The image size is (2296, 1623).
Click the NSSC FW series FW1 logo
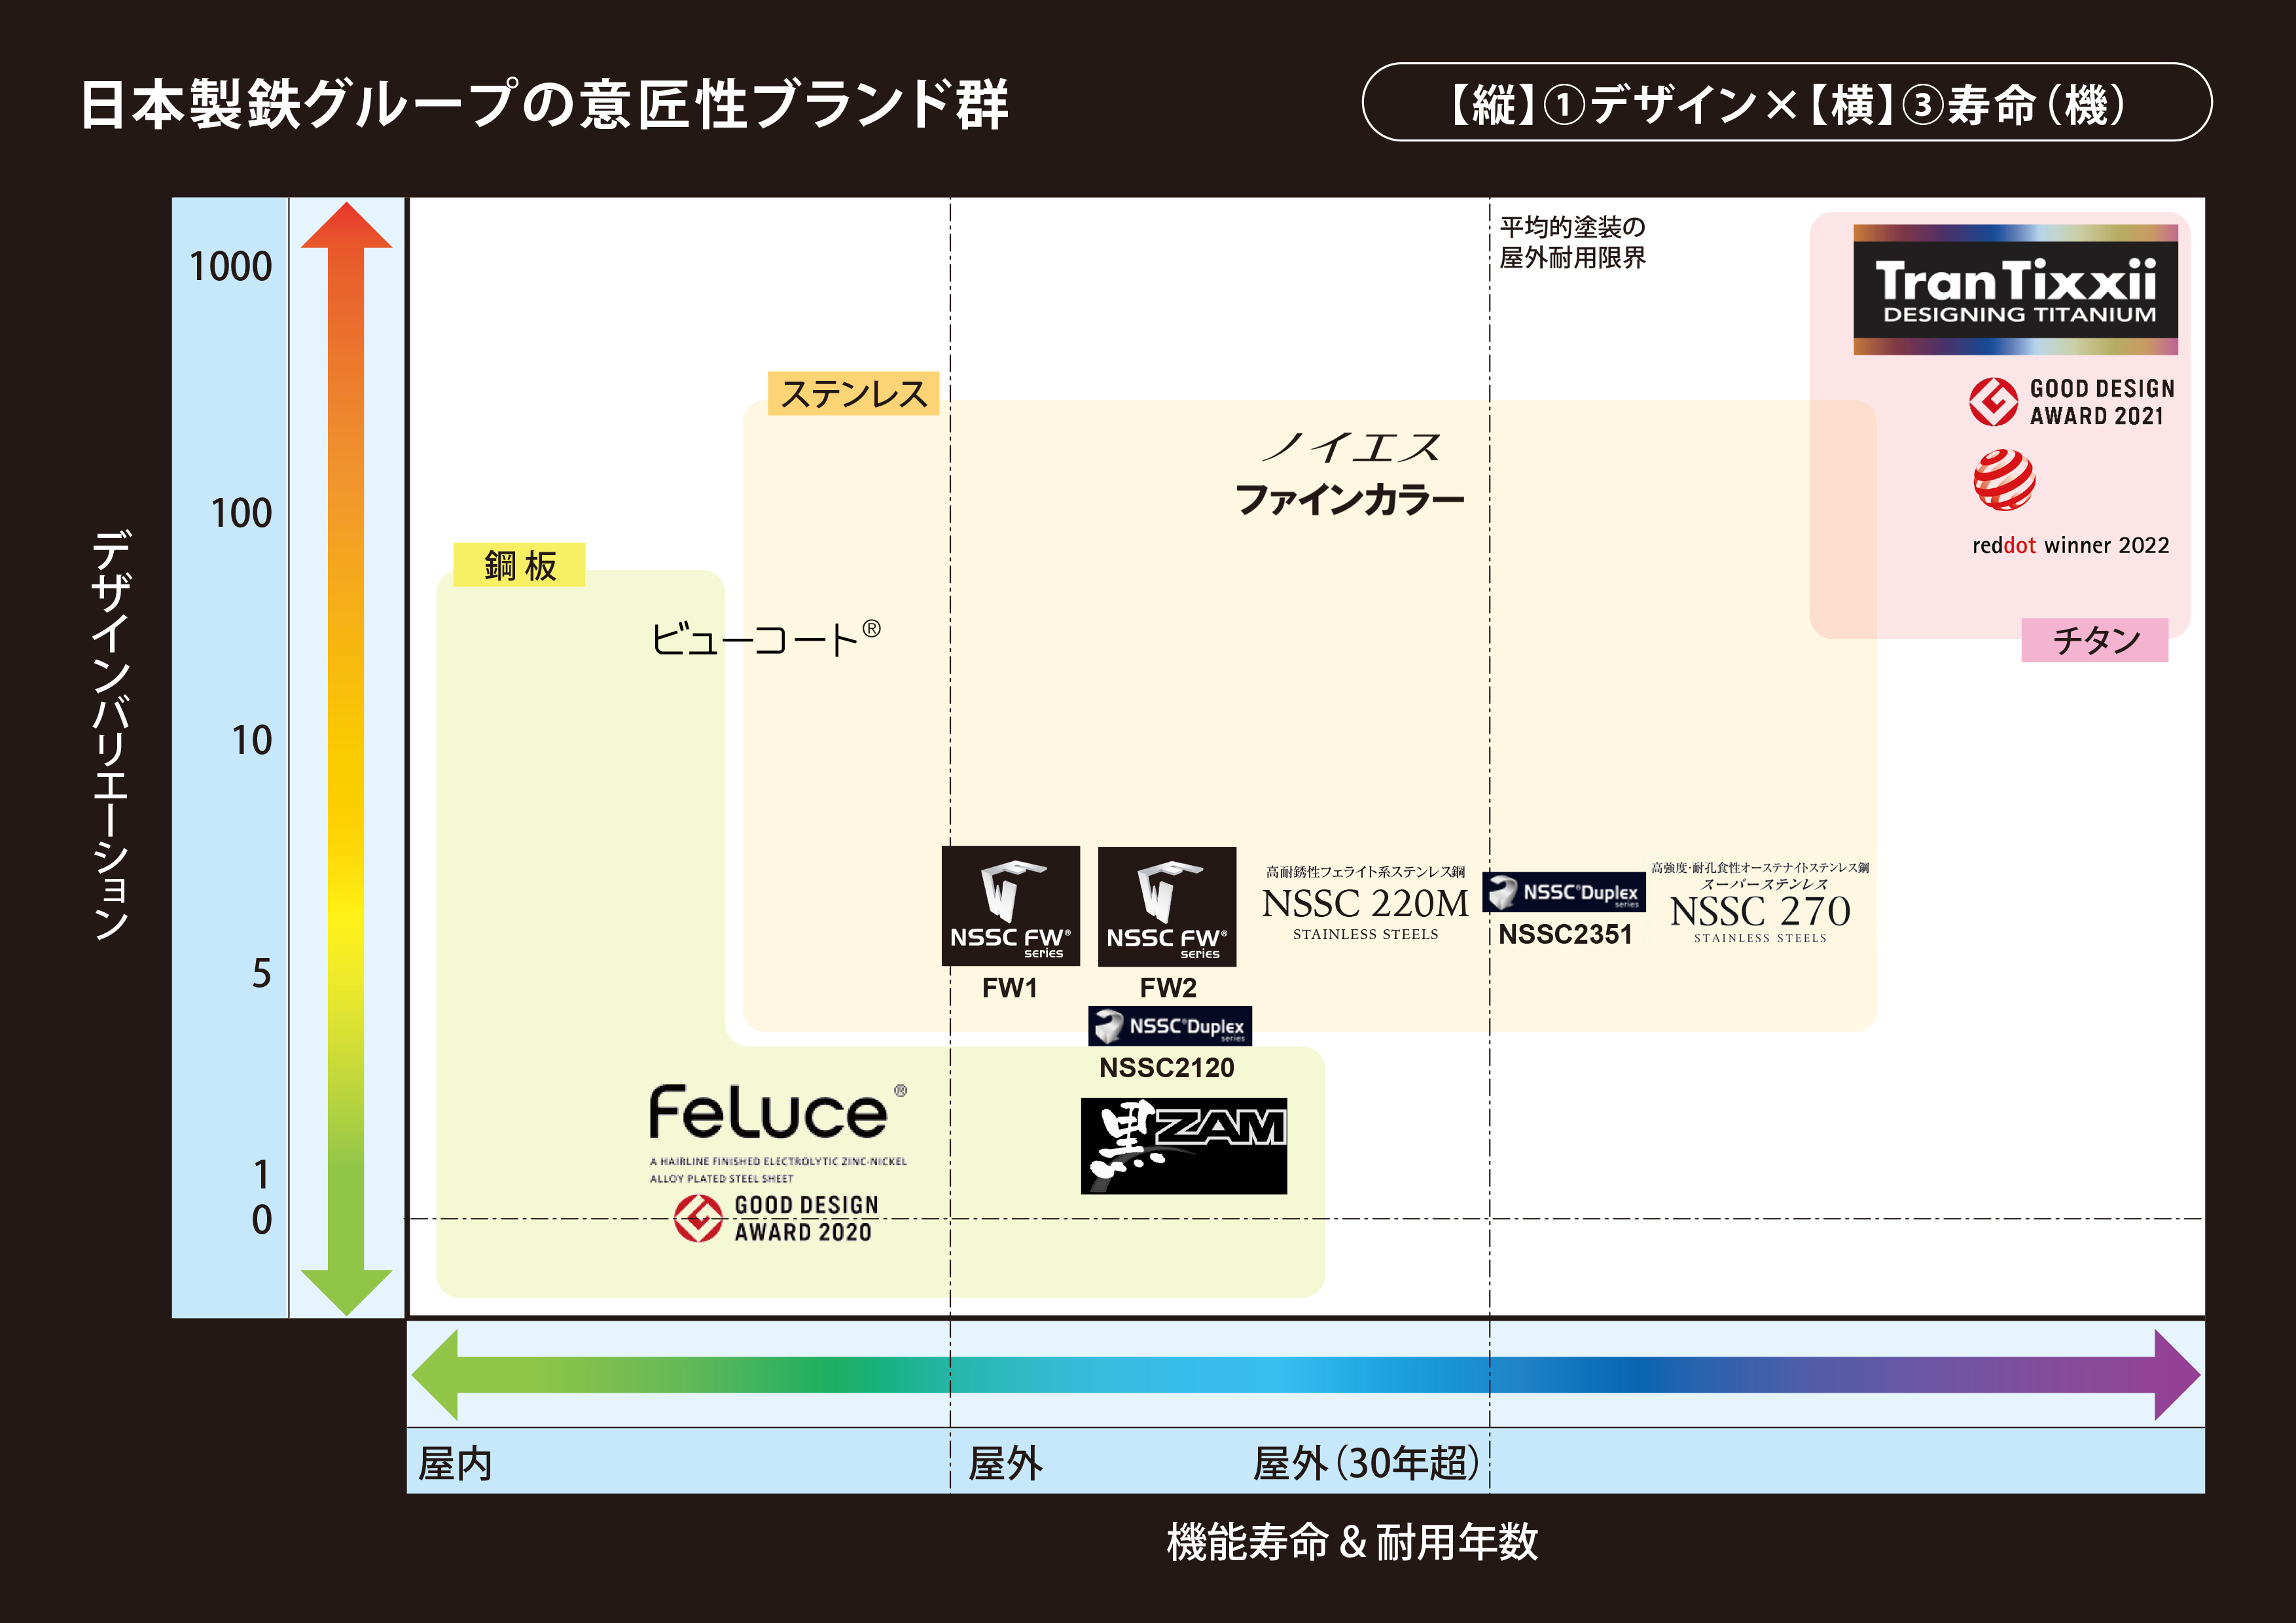(1010, 906)
